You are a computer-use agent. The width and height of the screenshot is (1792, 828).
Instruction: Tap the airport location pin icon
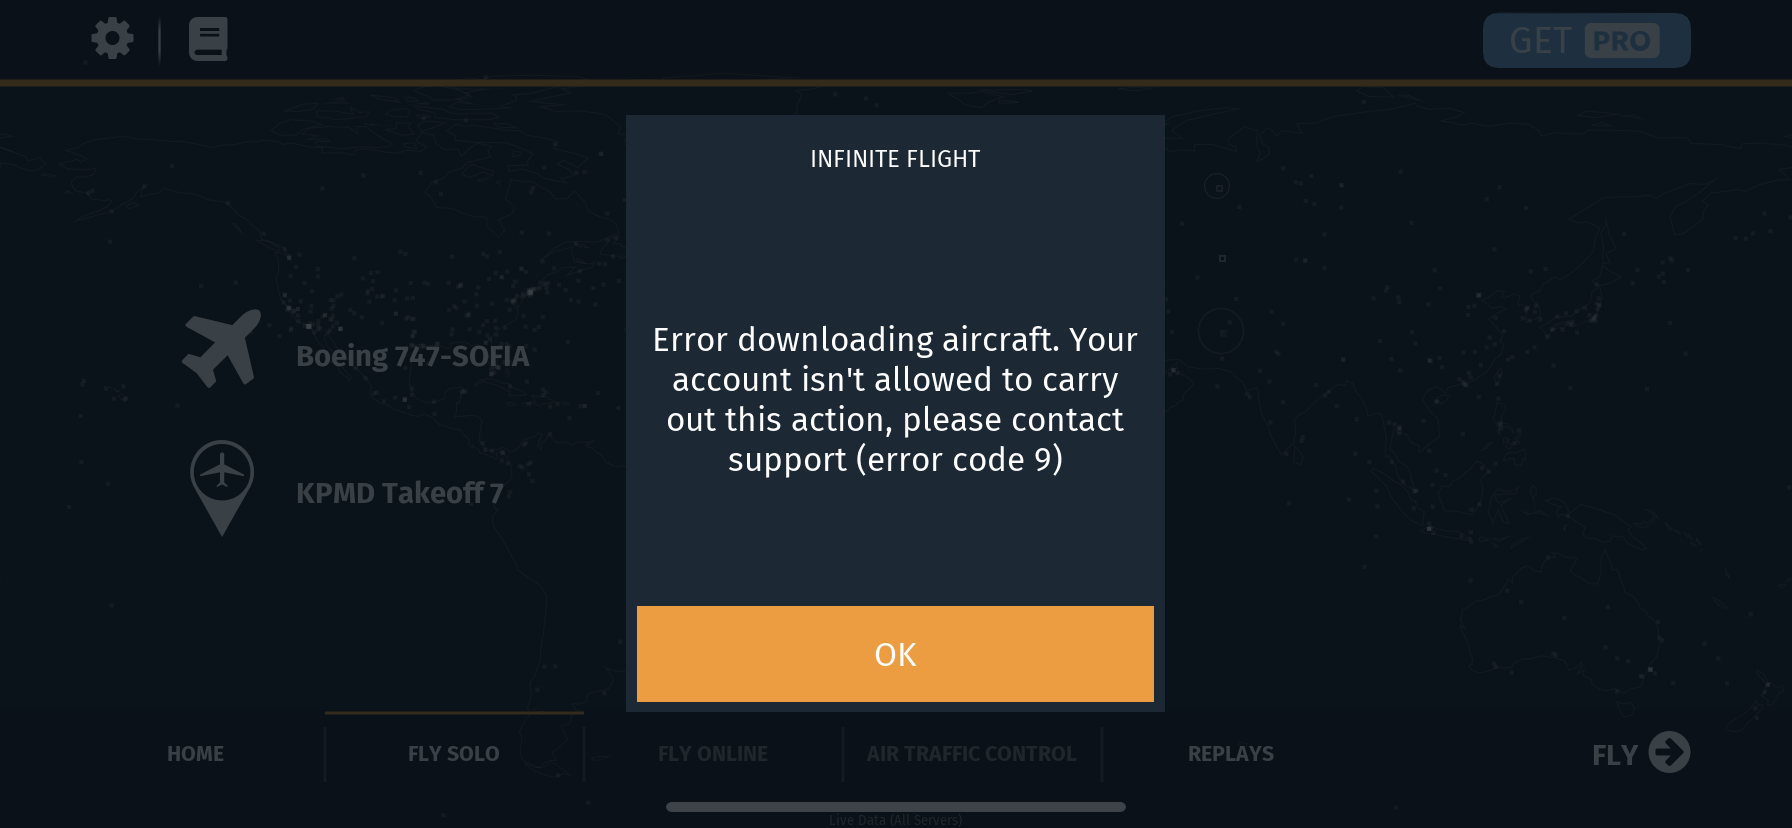222,486
